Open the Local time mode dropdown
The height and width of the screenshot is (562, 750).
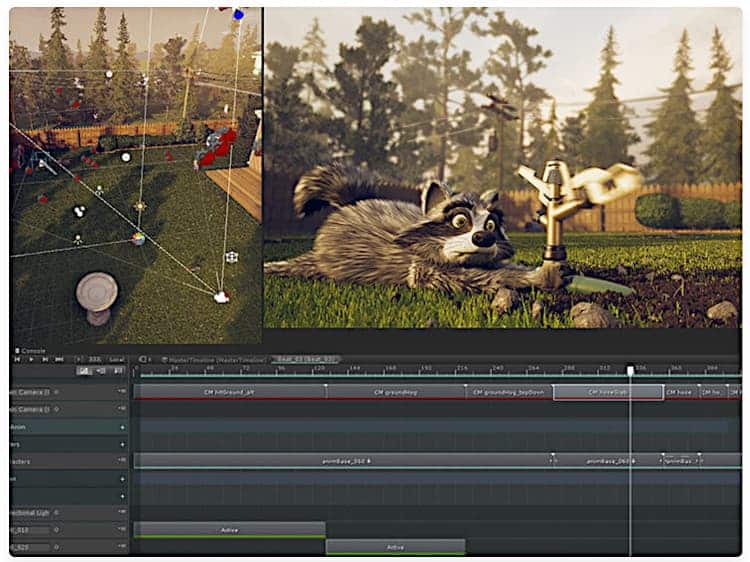coord(116,359)
